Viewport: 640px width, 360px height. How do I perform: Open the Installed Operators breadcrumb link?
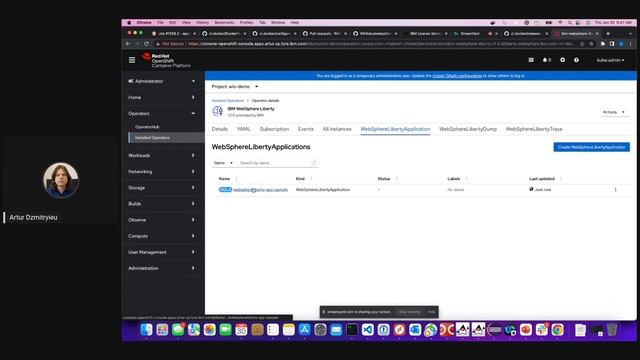(x=227, y=100)
